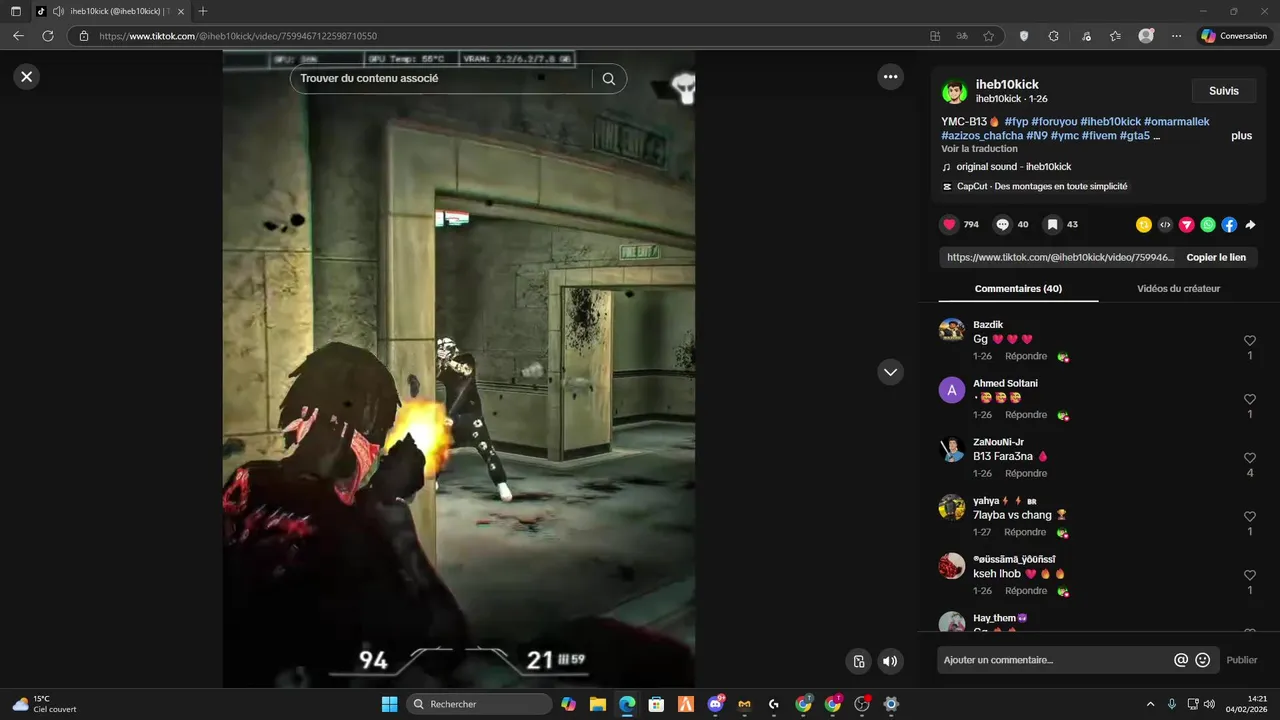Image resolution: width=1280 pixels, height=720 pixels.
Task: Close the TikTok video viewer
Action: click(27, 76)
